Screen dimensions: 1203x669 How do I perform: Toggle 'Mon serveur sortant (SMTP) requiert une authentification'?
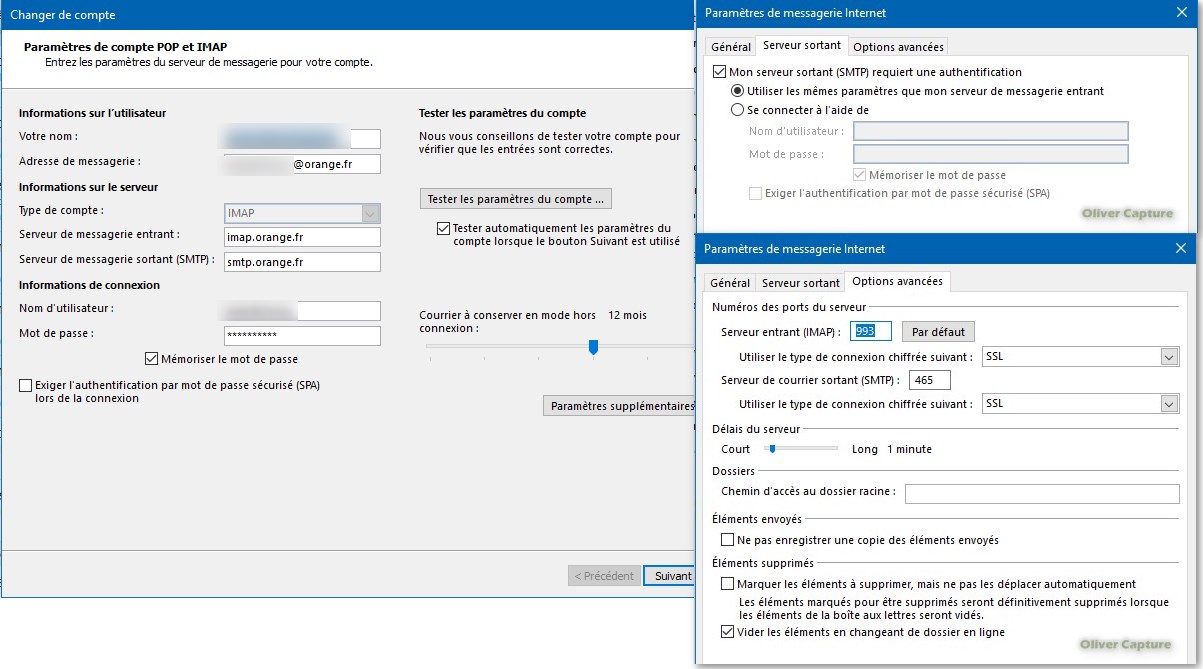(x=719, y=72)
